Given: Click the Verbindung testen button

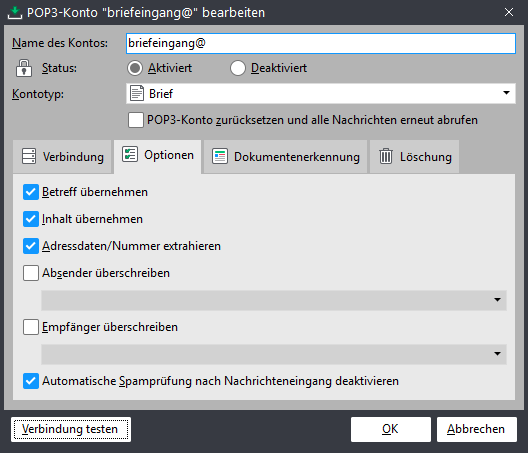Looking at the screenshot, I should (71, 429).
